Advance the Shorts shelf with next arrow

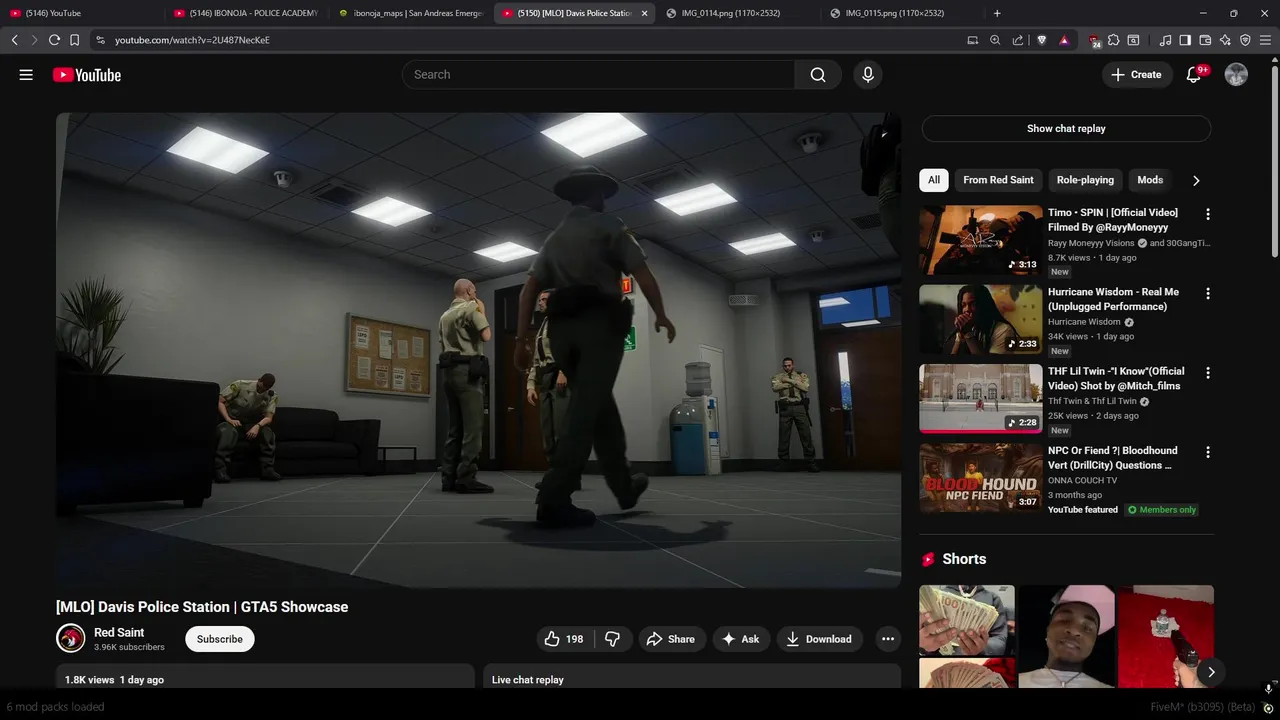click(1210, 672)
